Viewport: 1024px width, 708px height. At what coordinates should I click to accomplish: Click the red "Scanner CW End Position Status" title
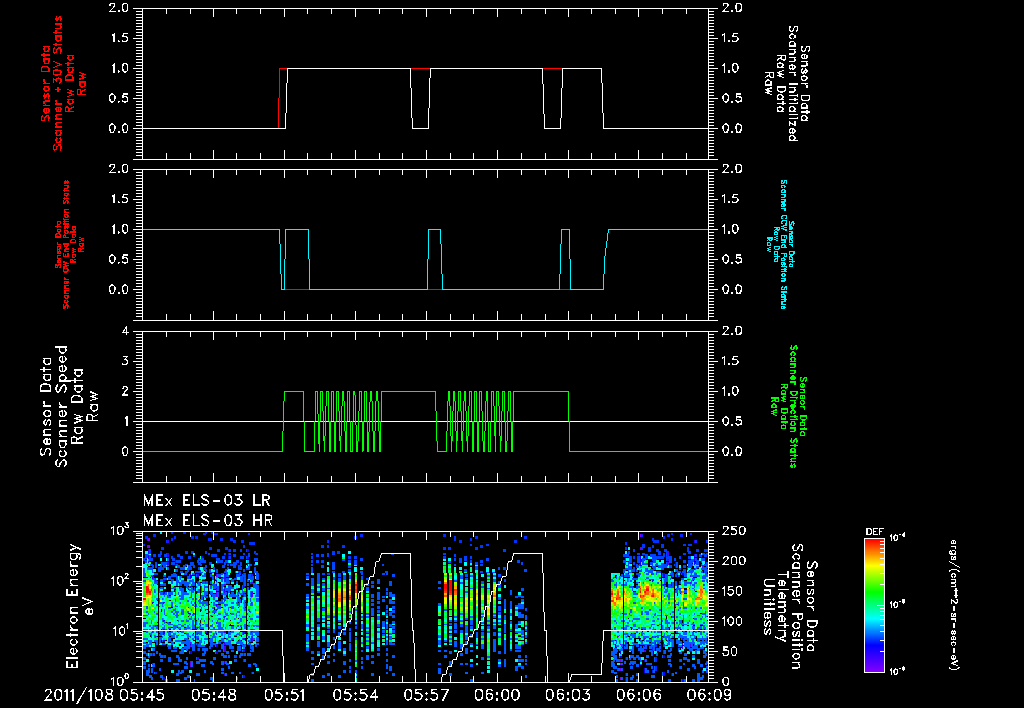69,244
